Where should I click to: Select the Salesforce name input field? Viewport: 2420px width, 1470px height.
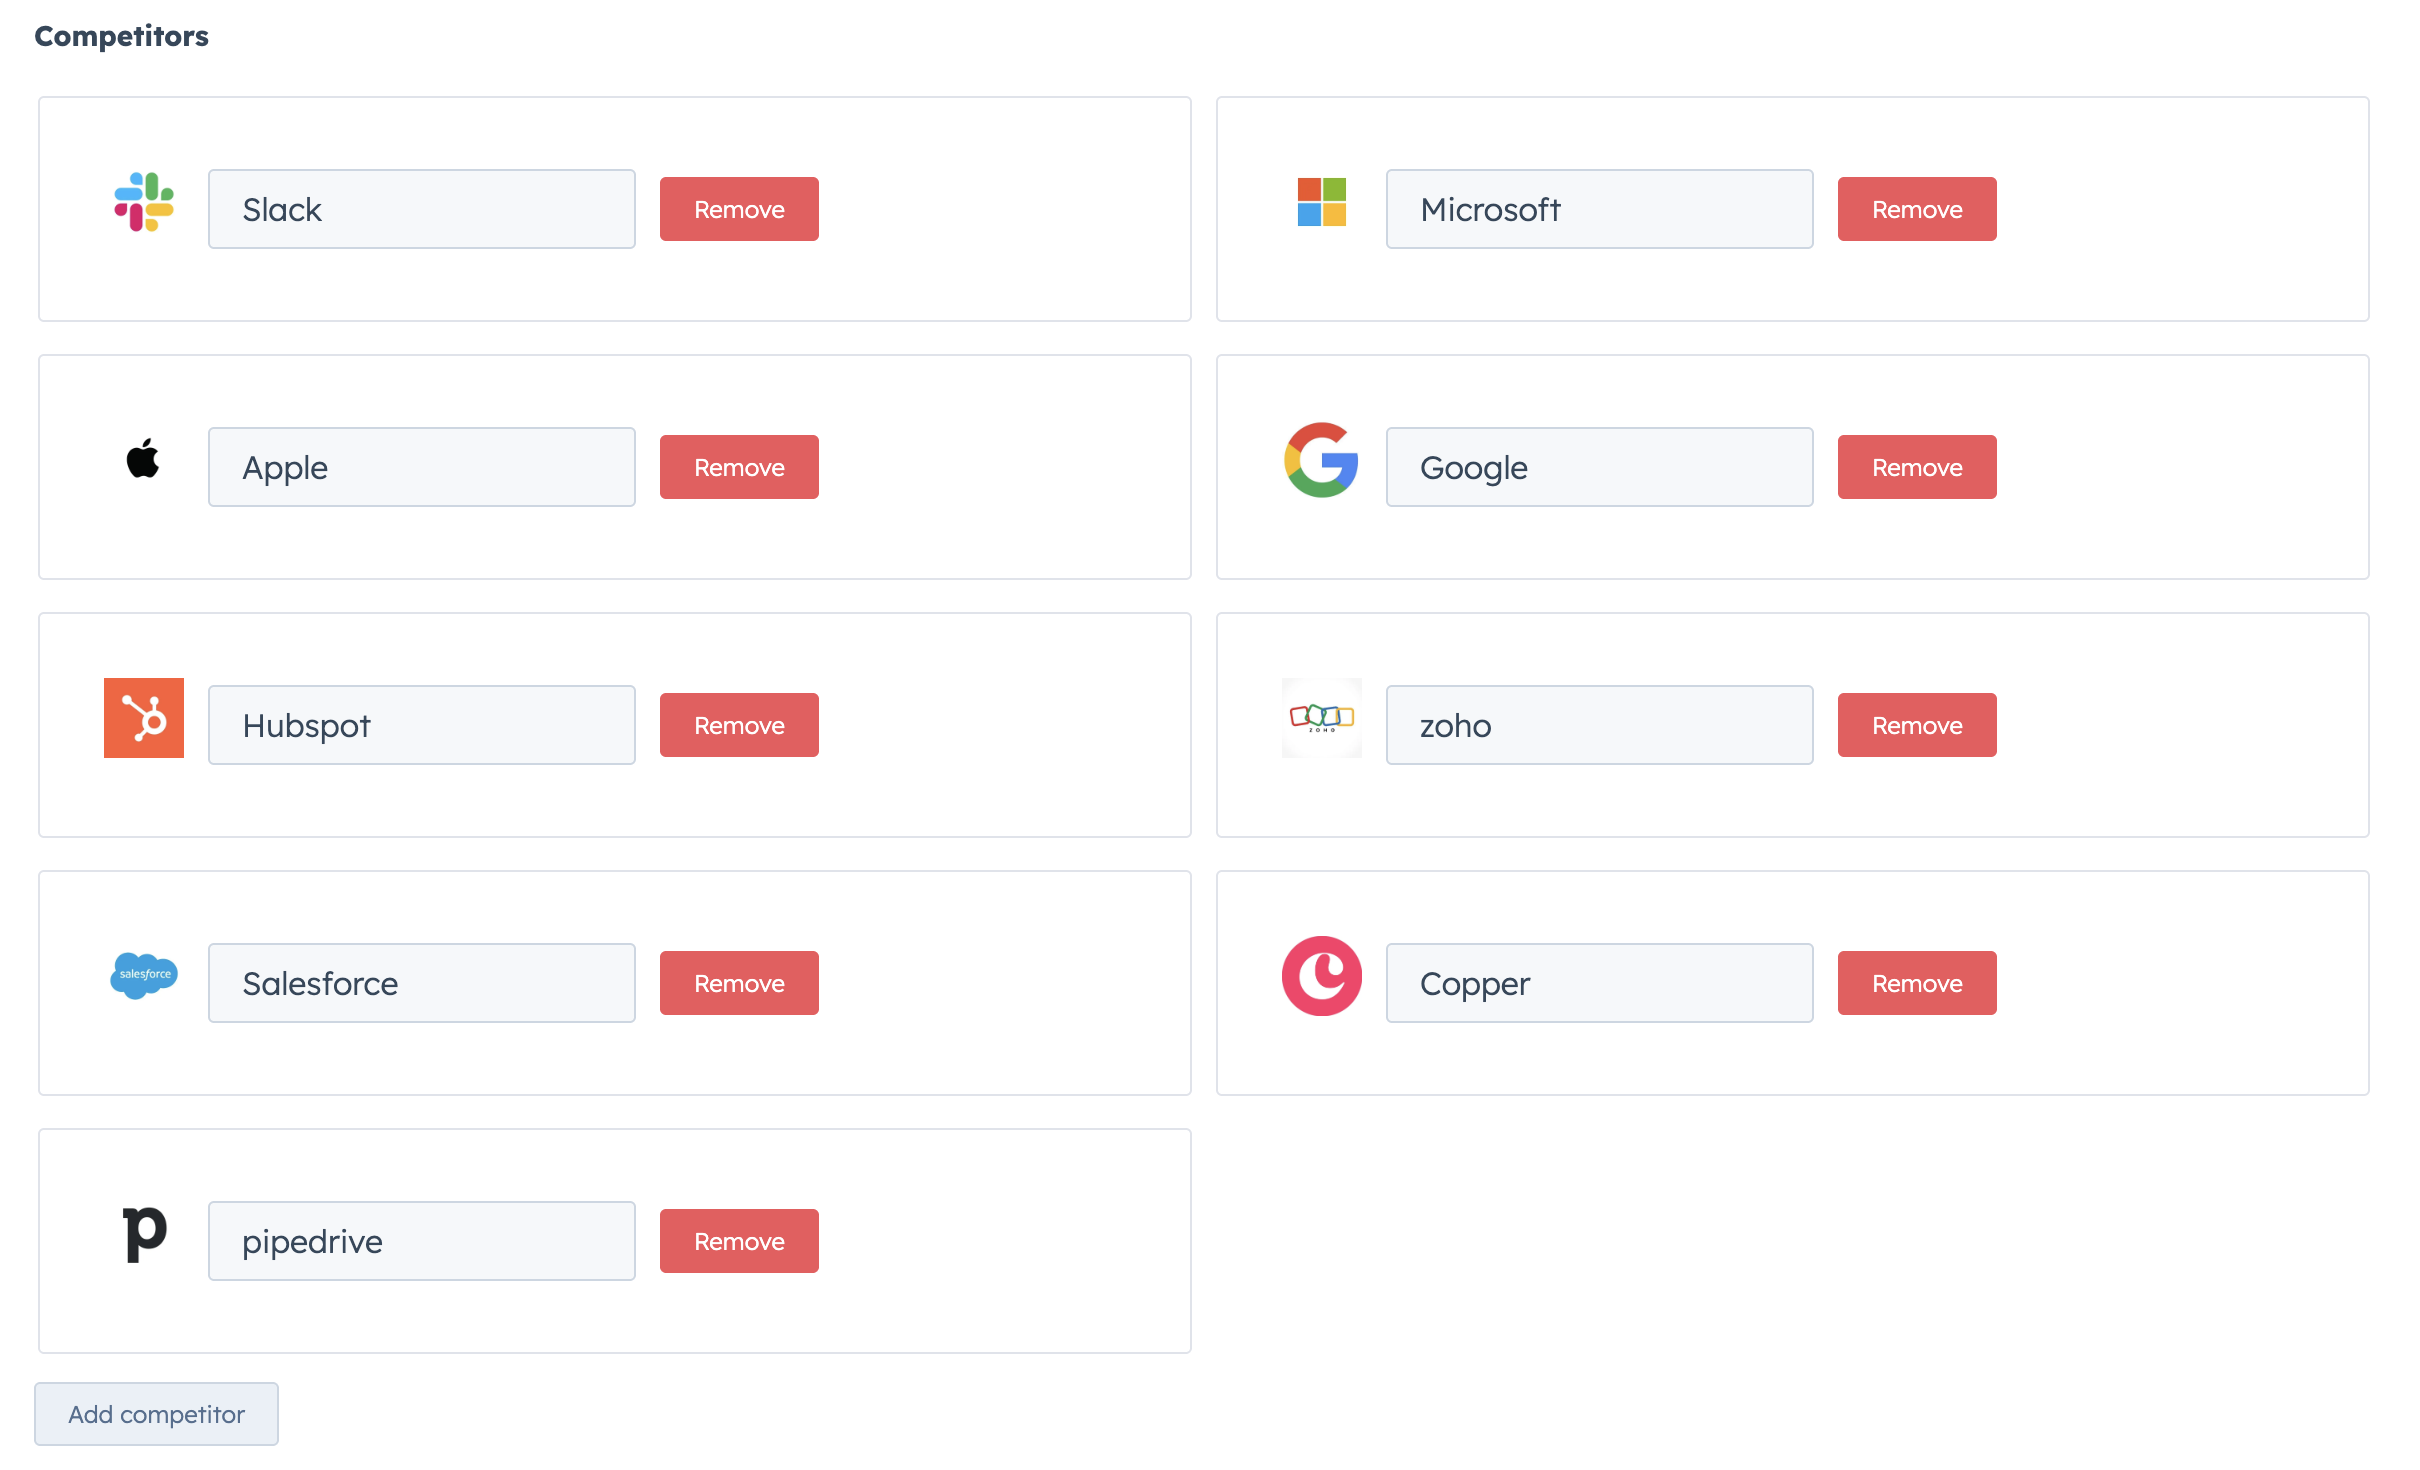click(421, 982)
